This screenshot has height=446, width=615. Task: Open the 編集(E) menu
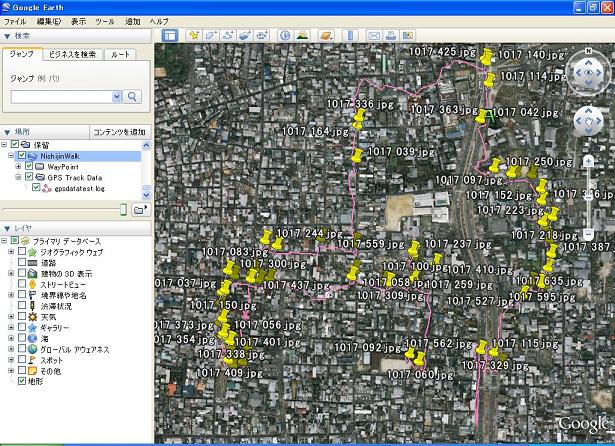[x=49, y=22]
